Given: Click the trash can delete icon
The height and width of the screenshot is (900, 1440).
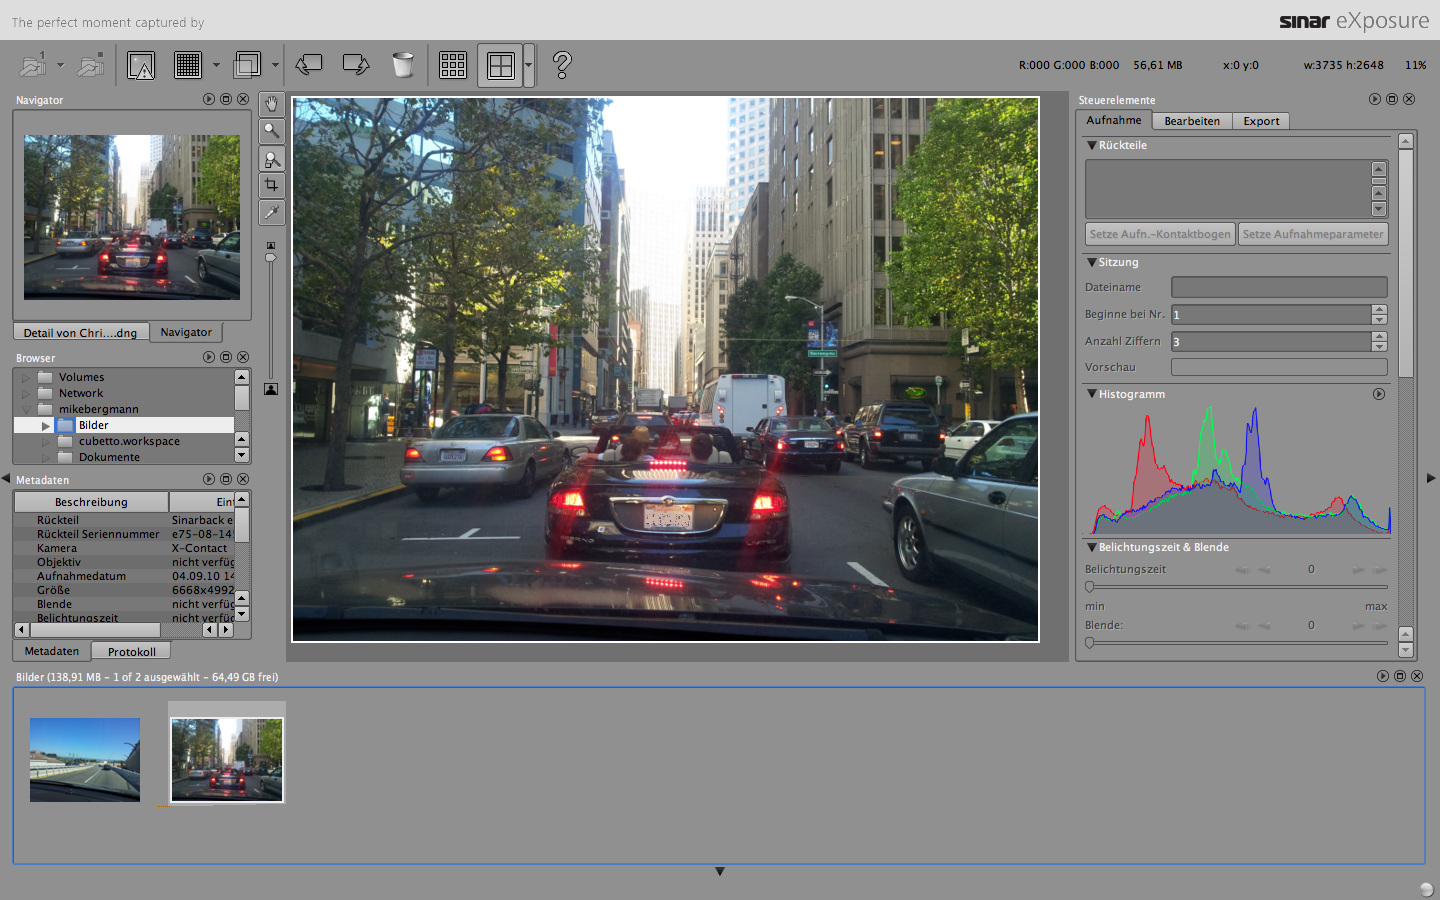Looking at the screenshot, I should click(x=402, y=65).
